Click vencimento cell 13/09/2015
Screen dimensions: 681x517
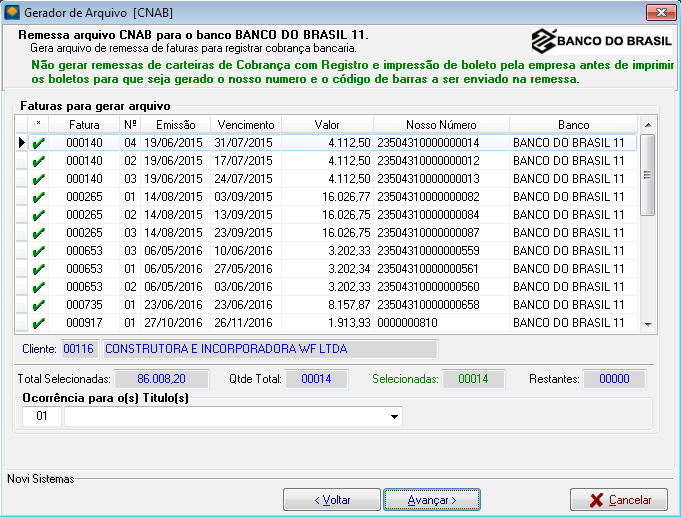click(246, 215)
